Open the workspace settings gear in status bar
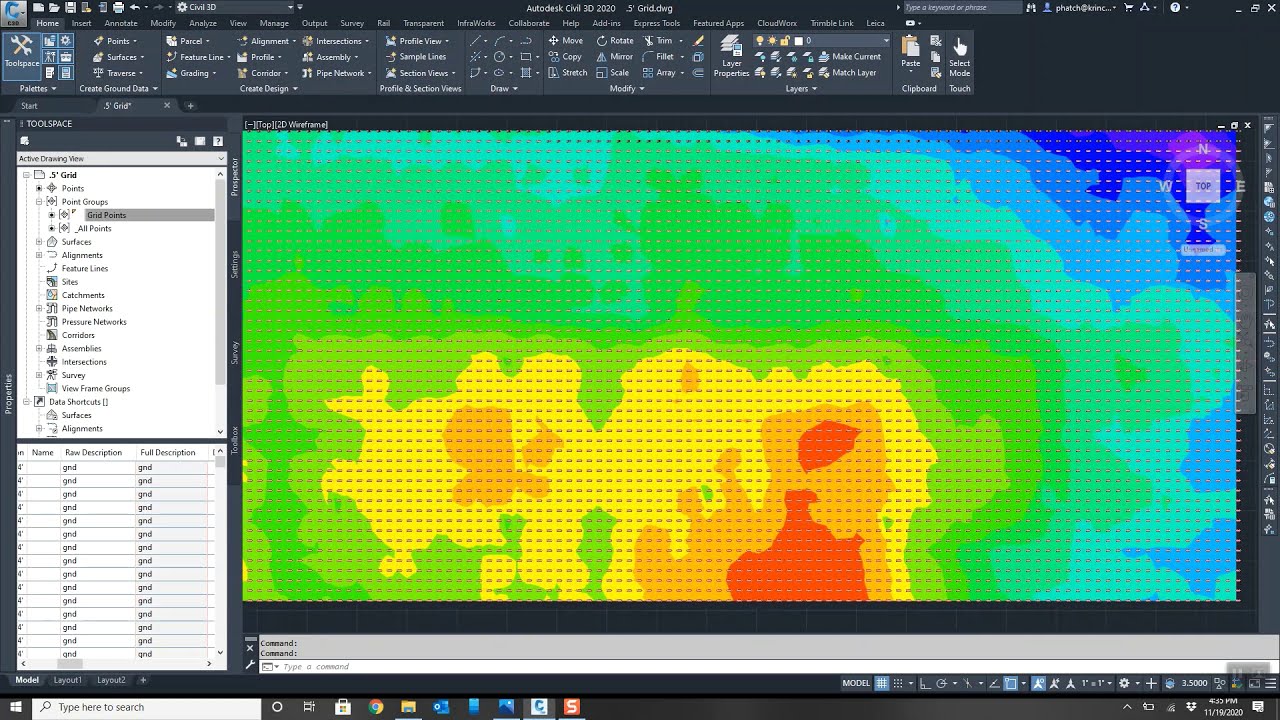 tap(1124, 683)
